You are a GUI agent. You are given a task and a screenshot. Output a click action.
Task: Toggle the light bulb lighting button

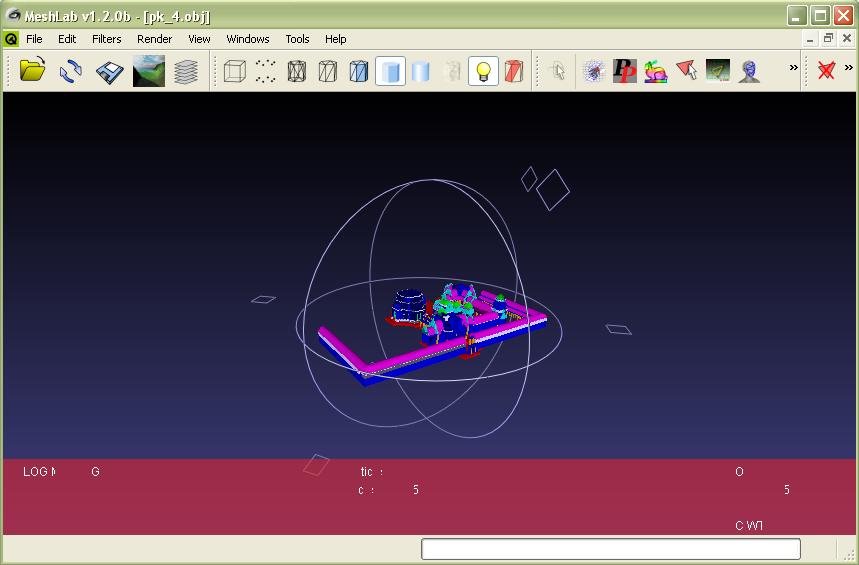coord(483,71)
